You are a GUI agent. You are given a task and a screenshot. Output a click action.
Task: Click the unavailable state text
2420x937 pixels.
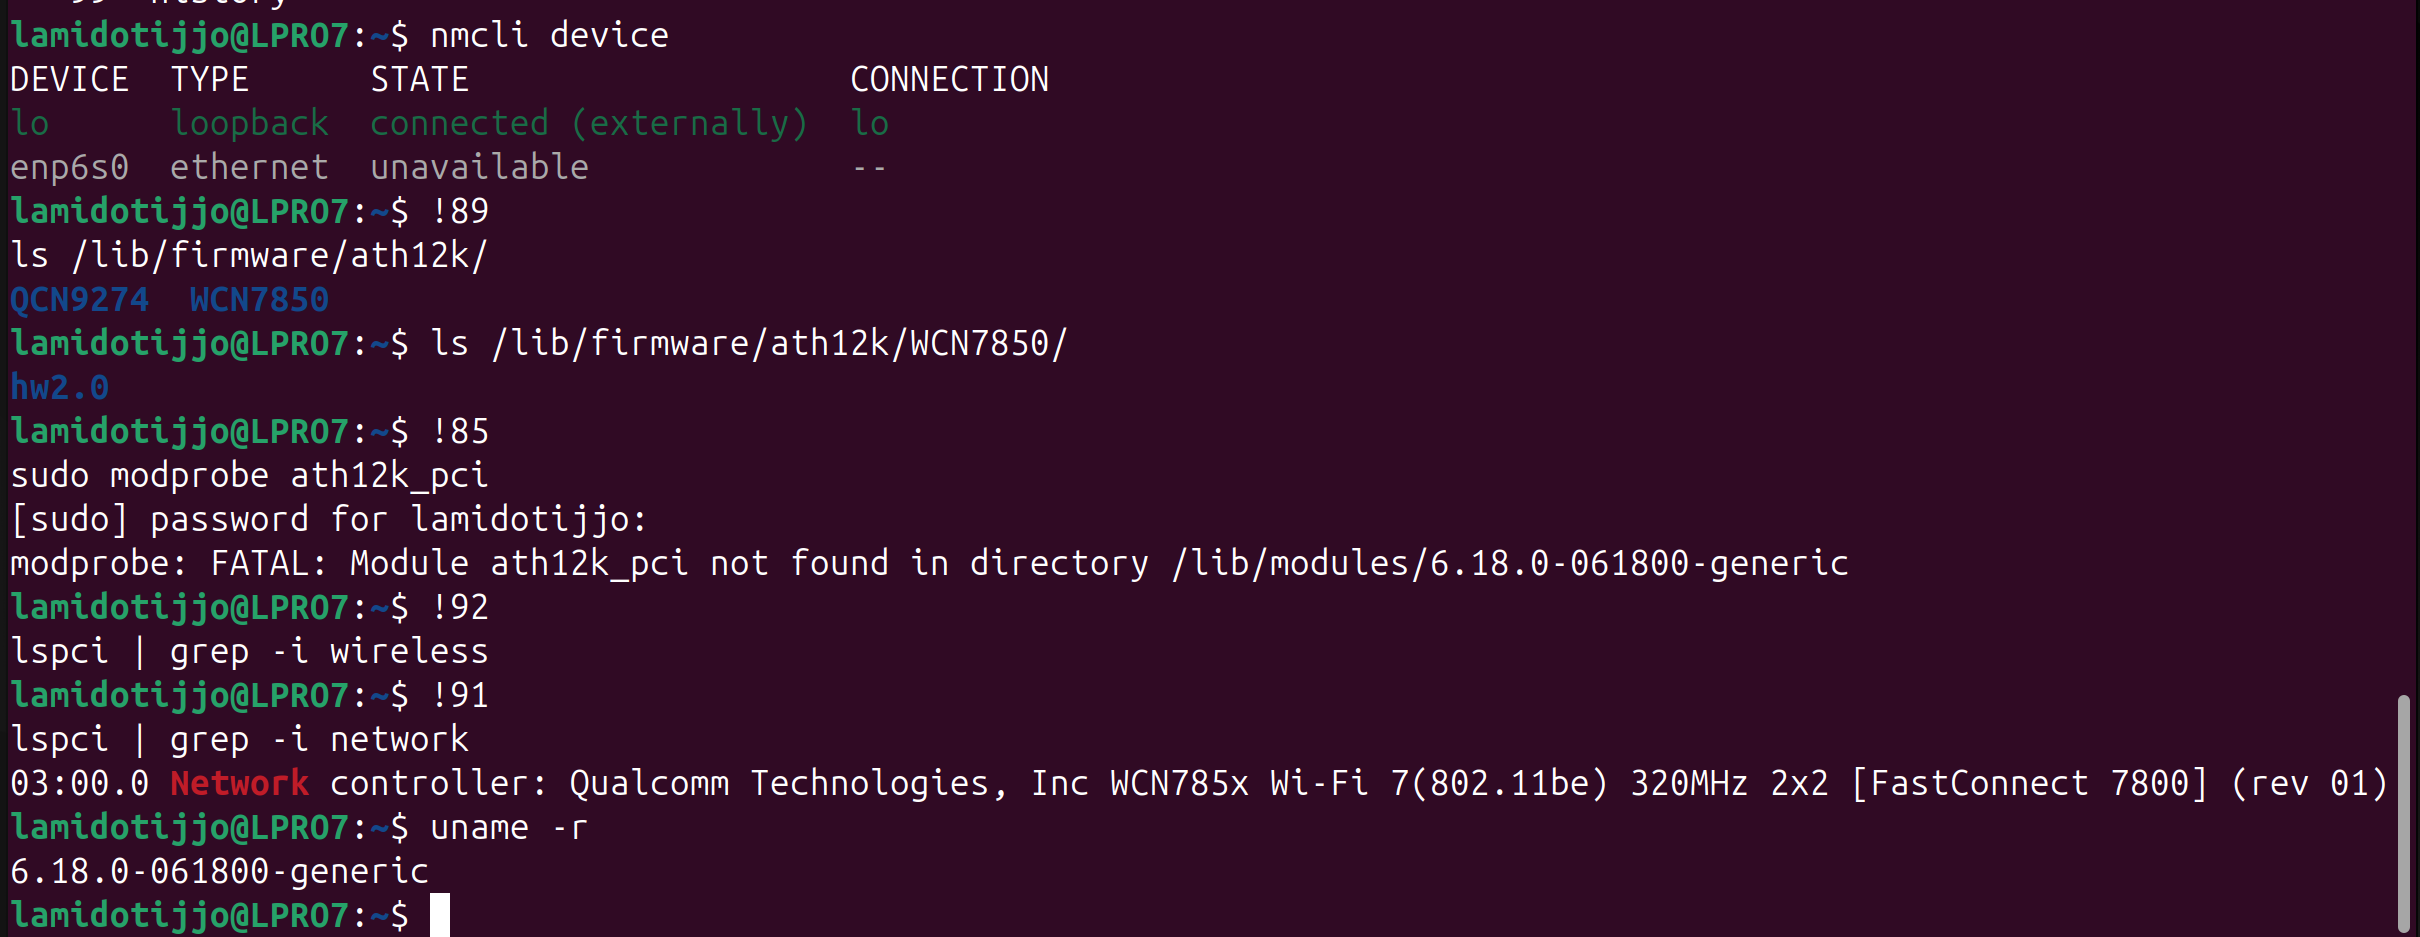pos(479,167)
